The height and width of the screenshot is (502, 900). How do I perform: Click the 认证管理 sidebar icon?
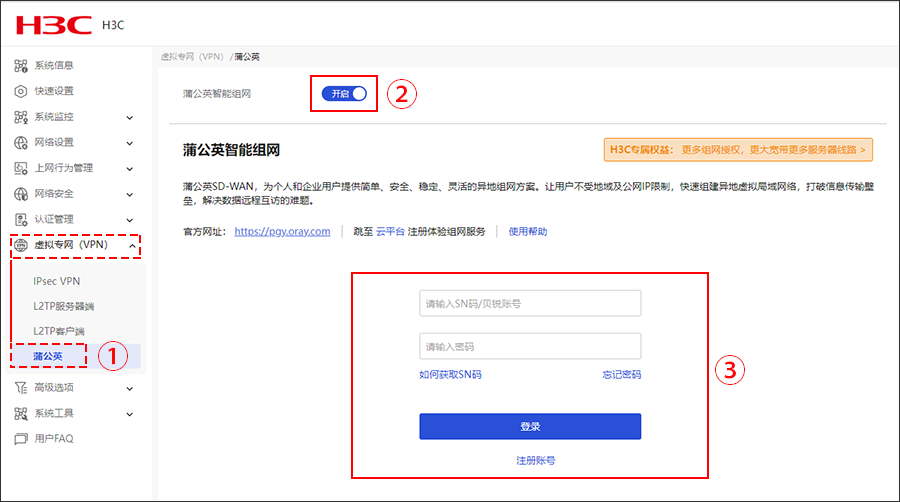21,220
